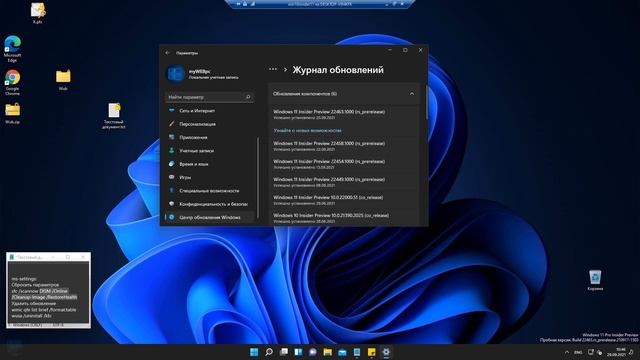
Task: Open taskbar Search magnifier
Action: 269,352
